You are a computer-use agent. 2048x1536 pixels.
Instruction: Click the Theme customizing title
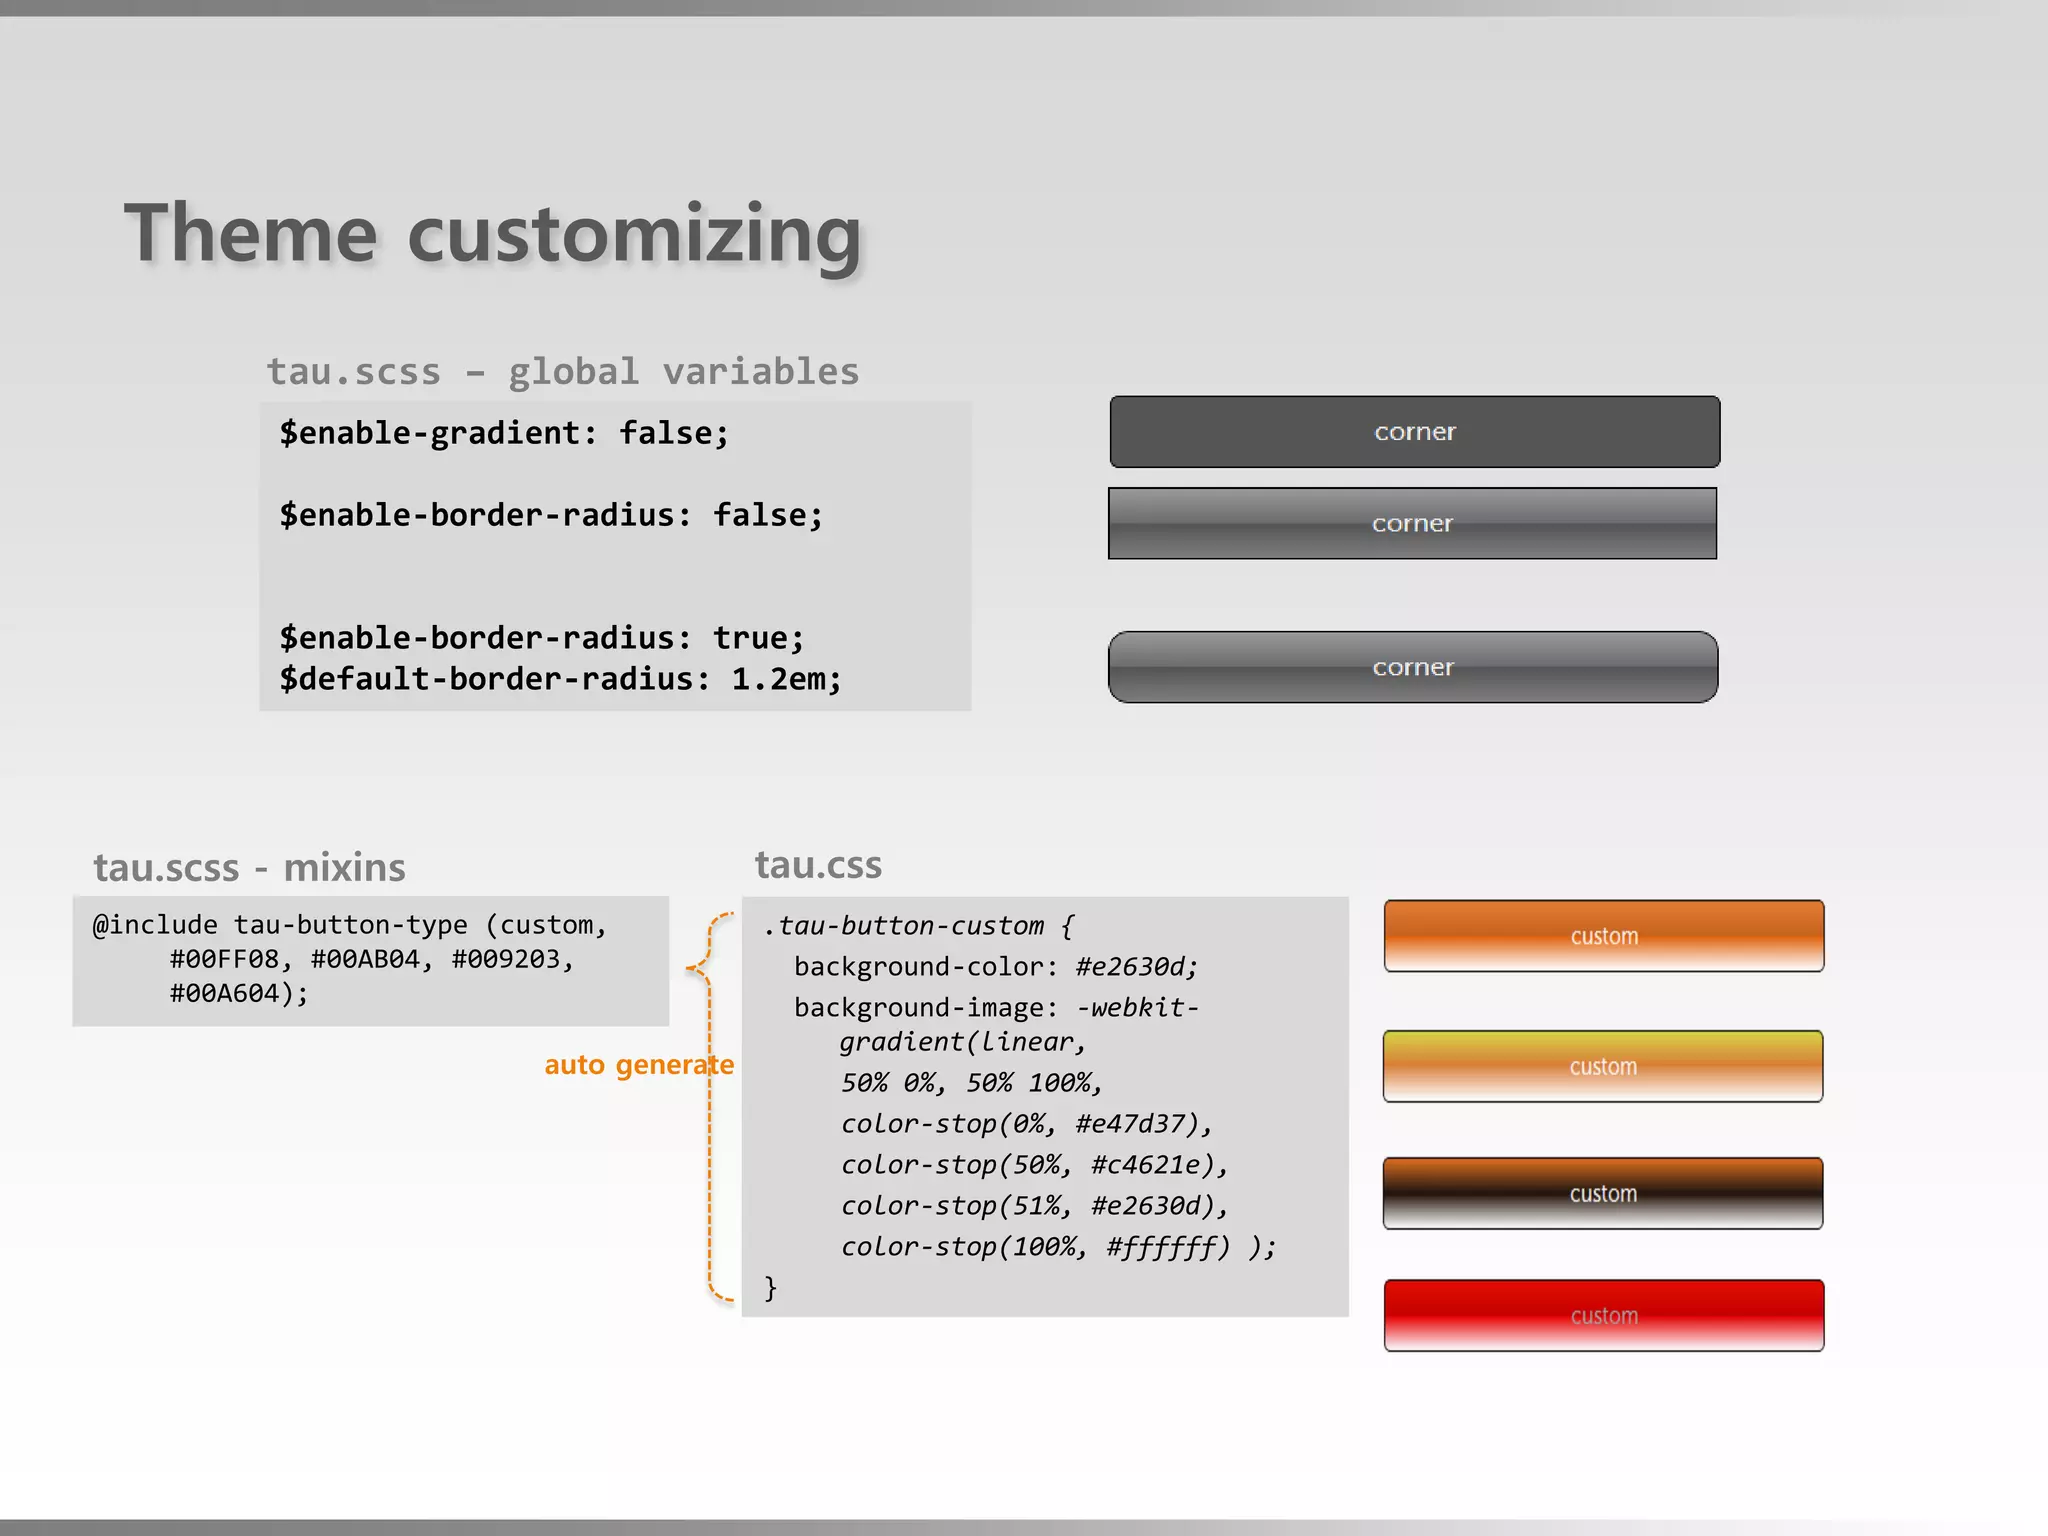[492, 233]
